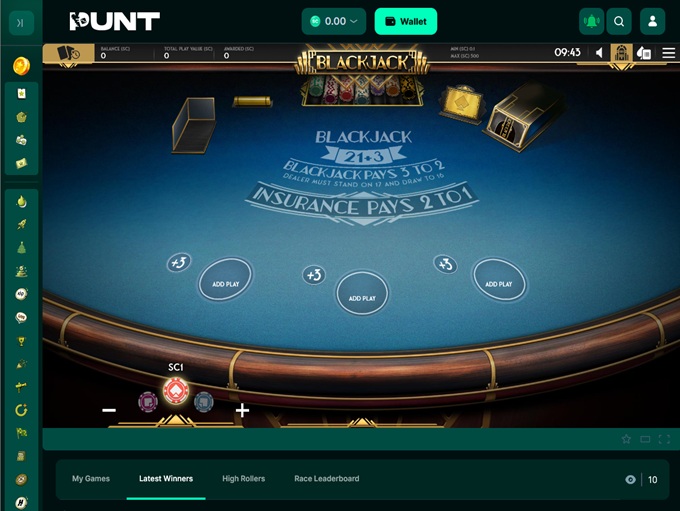Click the gold coin icon in sidebar
The height and width of the screenshot is (511, 680).
pos(21,66)
